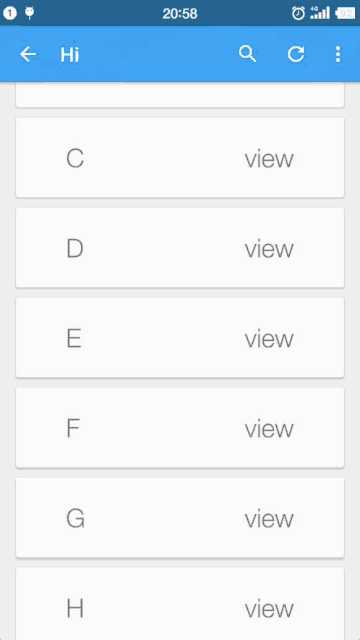
Task: Tap the alarm clock status icon
Action: pos(298,13)
